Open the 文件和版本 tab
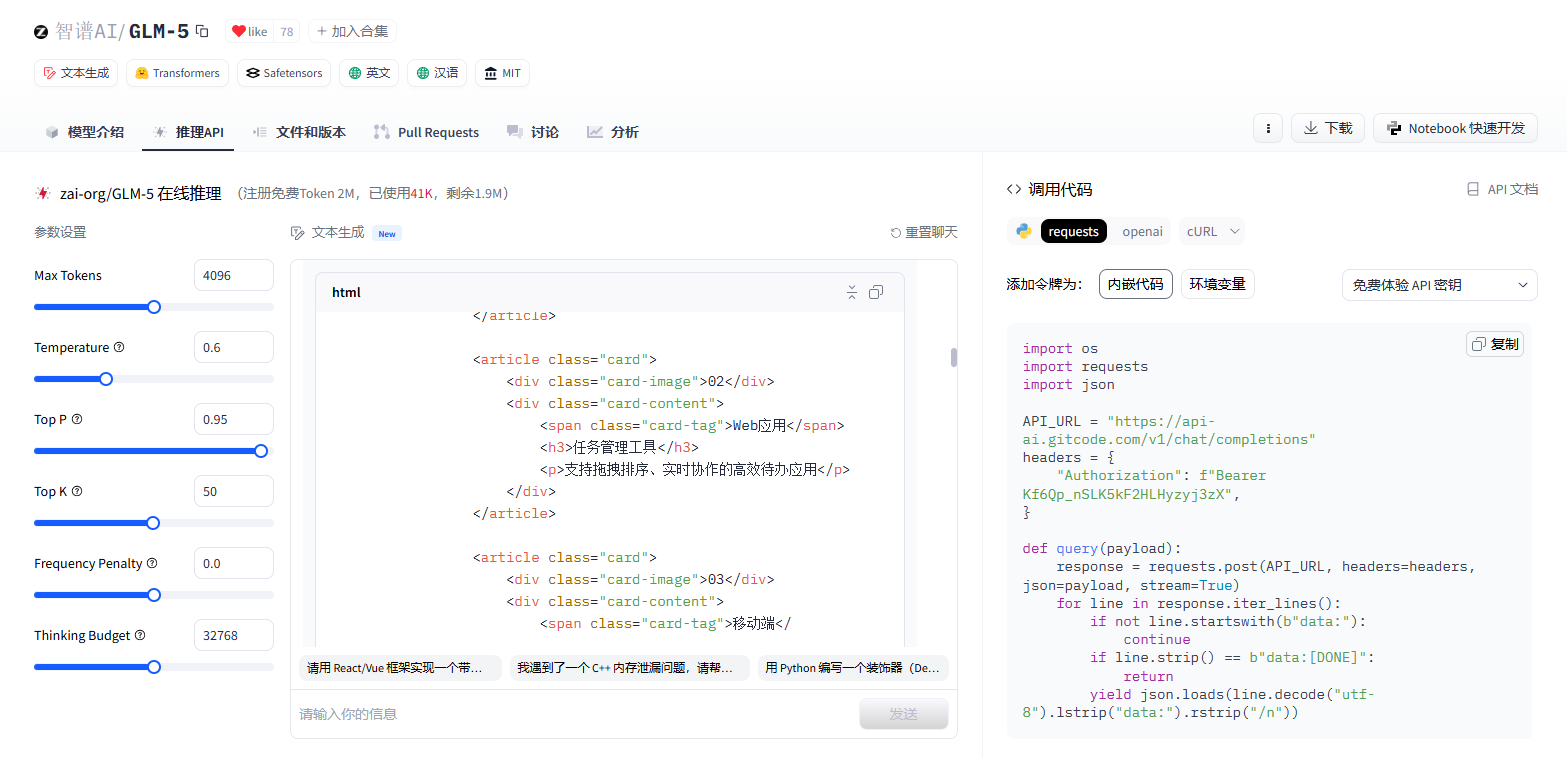This screenshot has height=758, width=1567. click(299, 132)
